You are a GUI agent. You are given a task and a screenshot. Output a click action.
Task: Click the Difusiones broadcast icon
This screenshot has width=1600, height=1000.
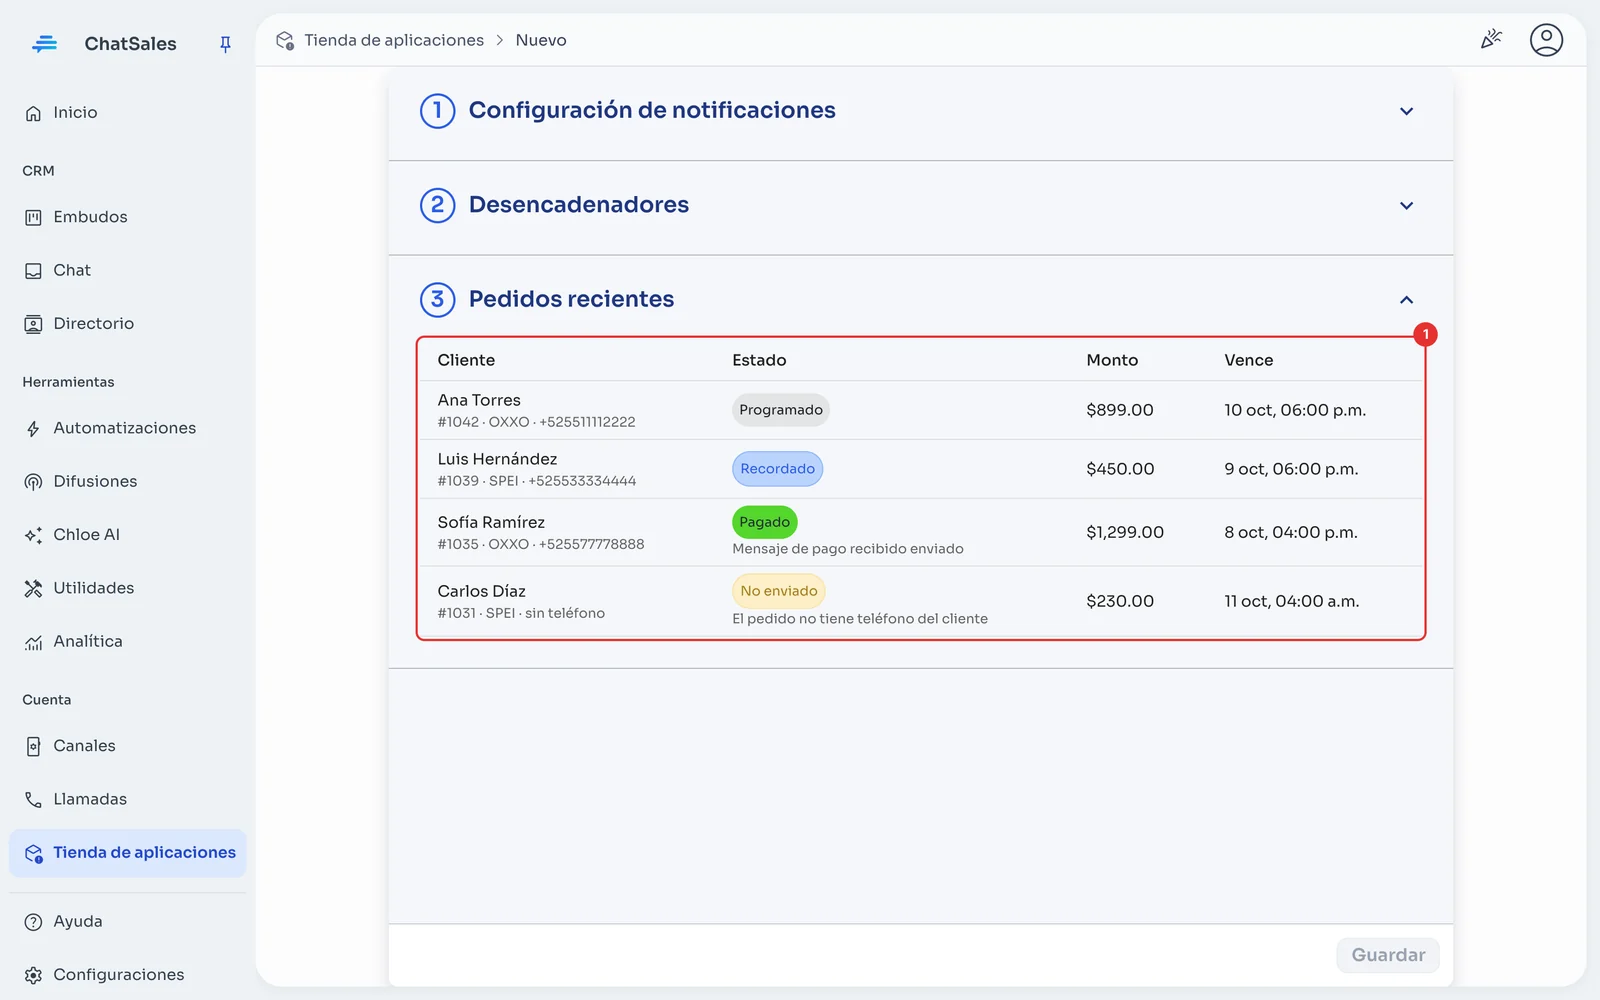(33, 482)
